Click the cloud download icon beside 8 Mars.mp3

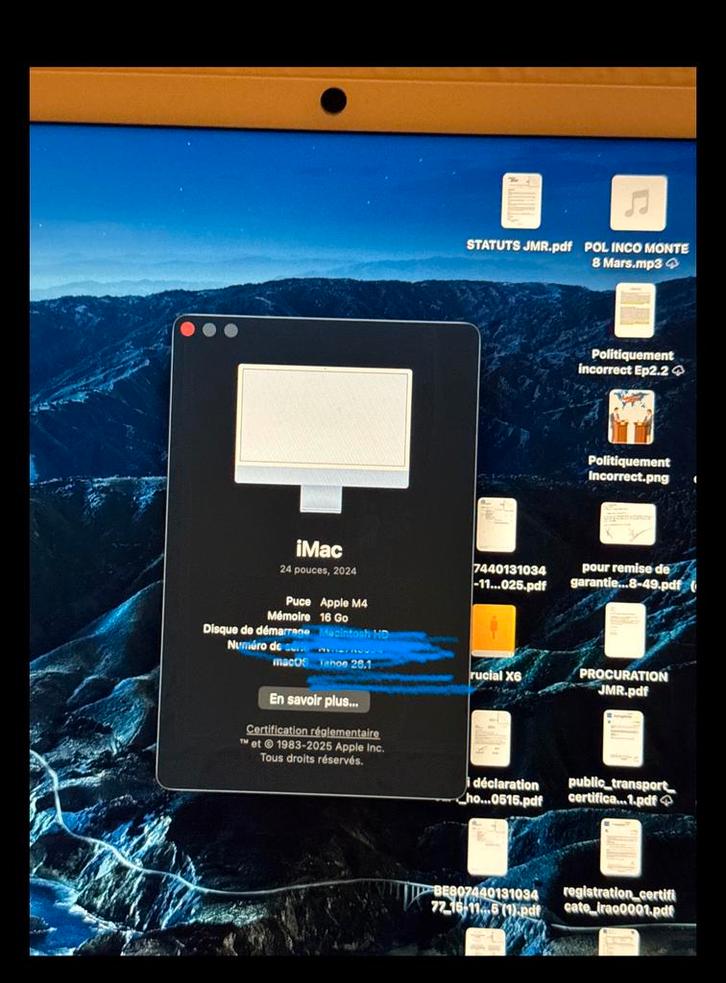[x=673, y=263]
